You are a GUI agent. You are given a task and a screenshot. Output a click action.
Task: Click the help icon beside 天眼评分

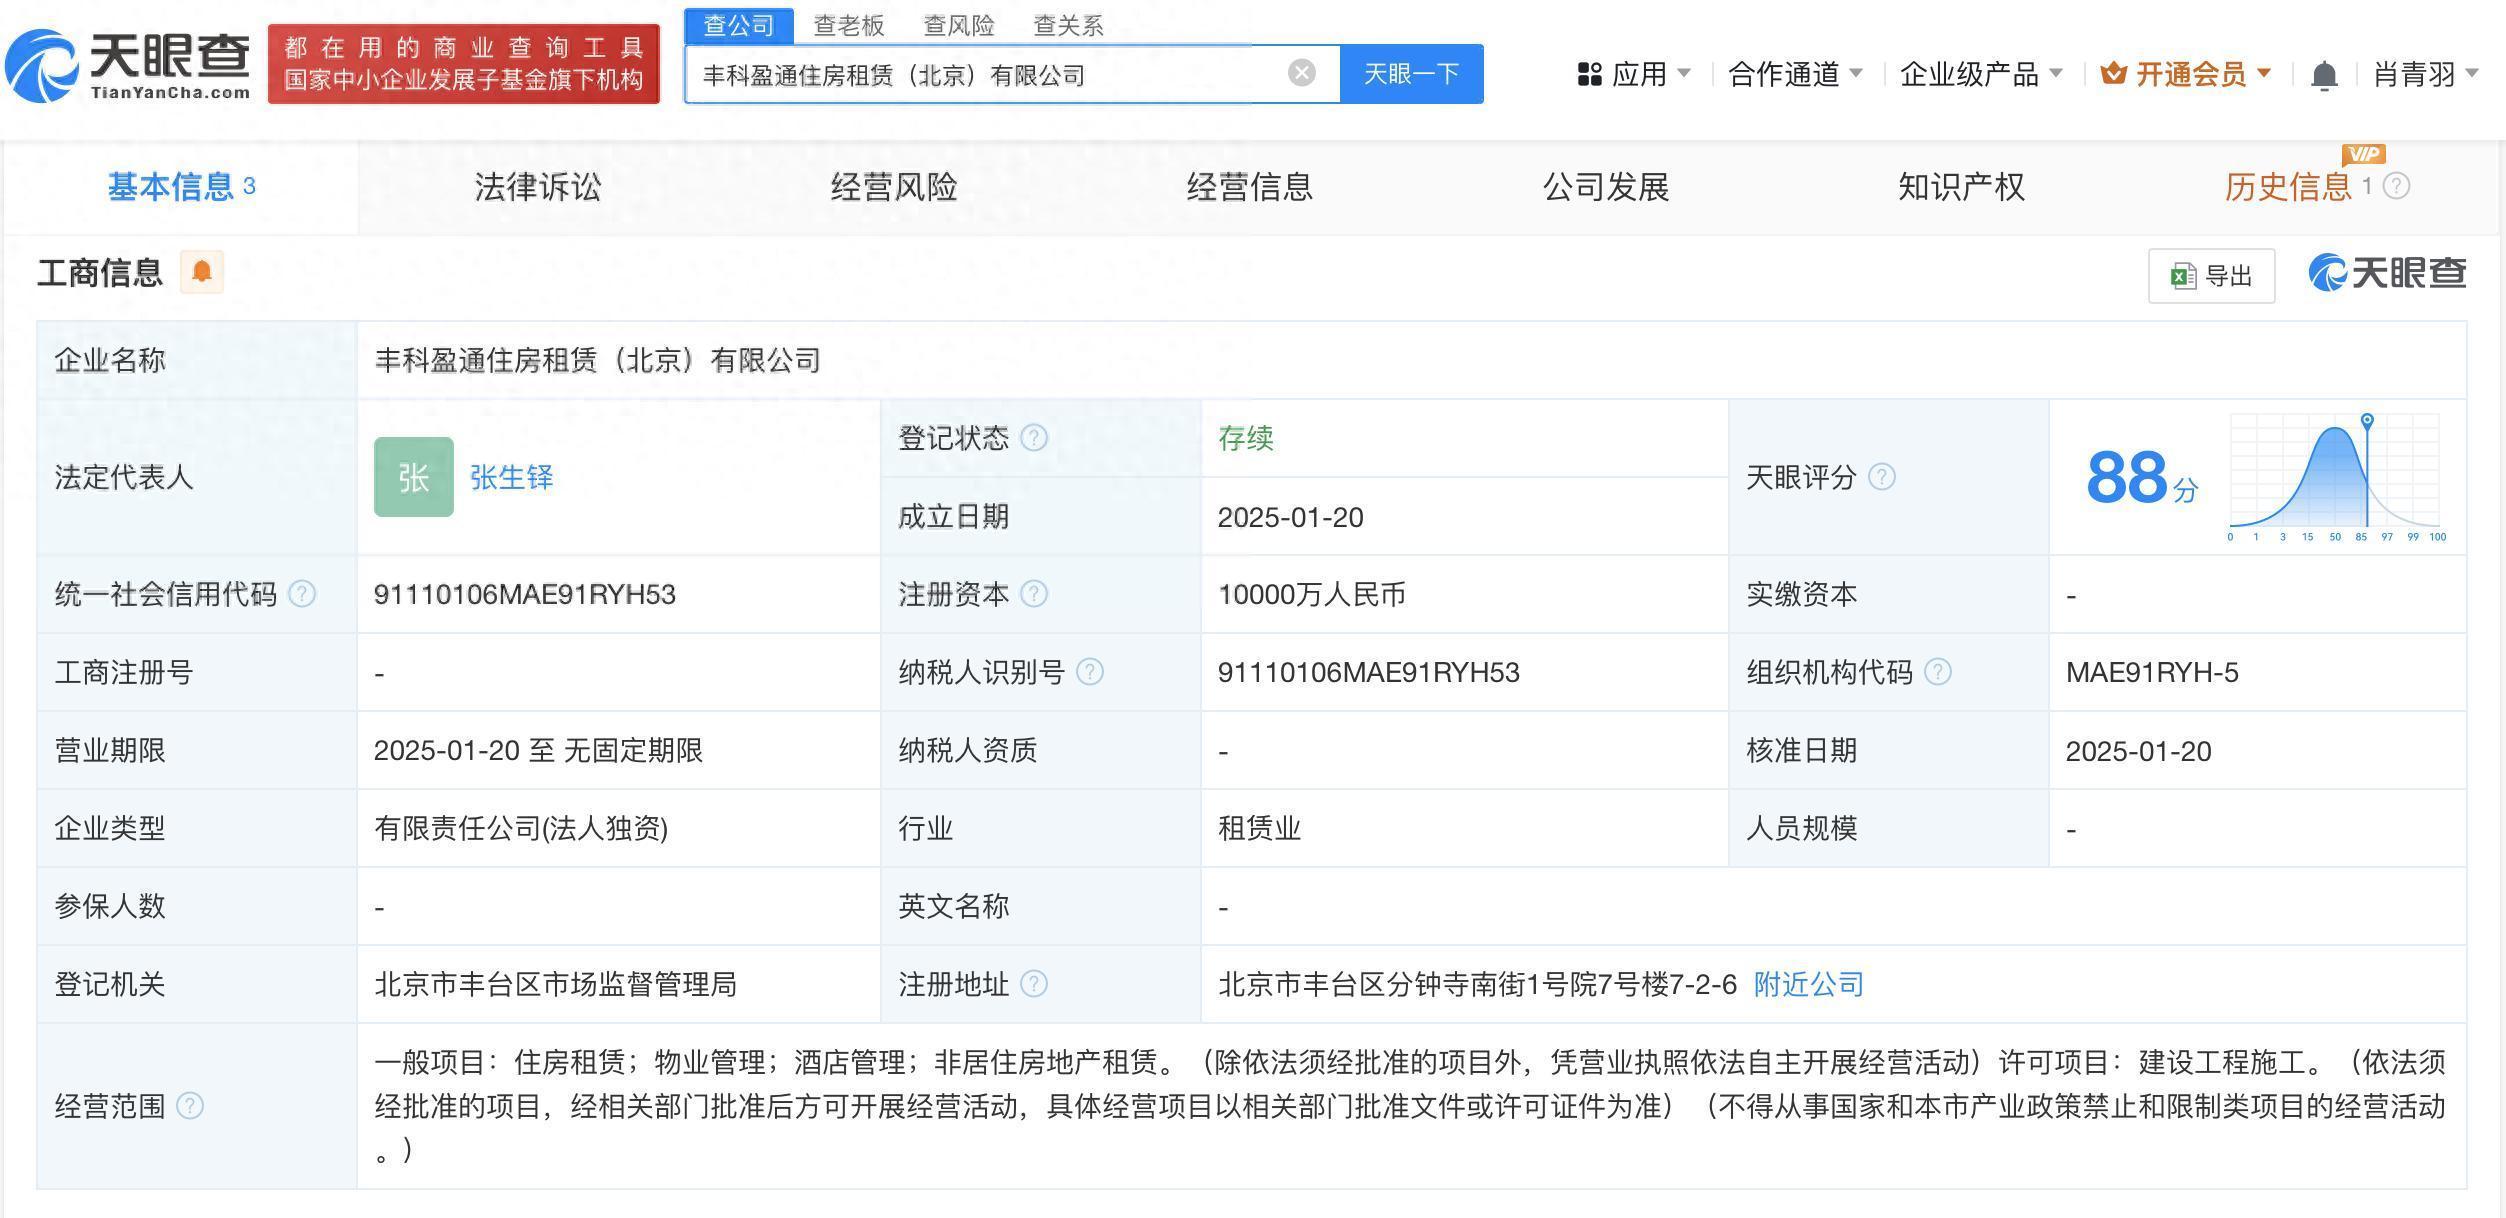pyautogui.click(x=1881, y=477)
